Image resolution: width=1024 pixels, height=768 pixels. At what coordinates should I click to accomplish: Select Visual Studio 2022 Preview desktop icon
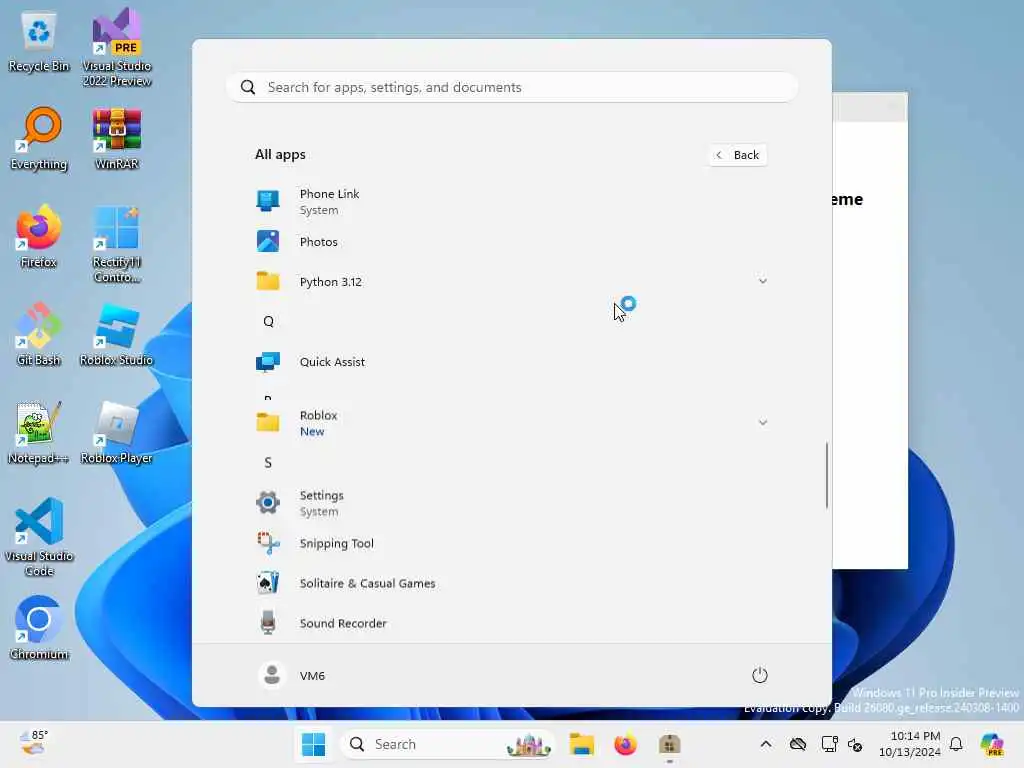click(x=117, y=48)
